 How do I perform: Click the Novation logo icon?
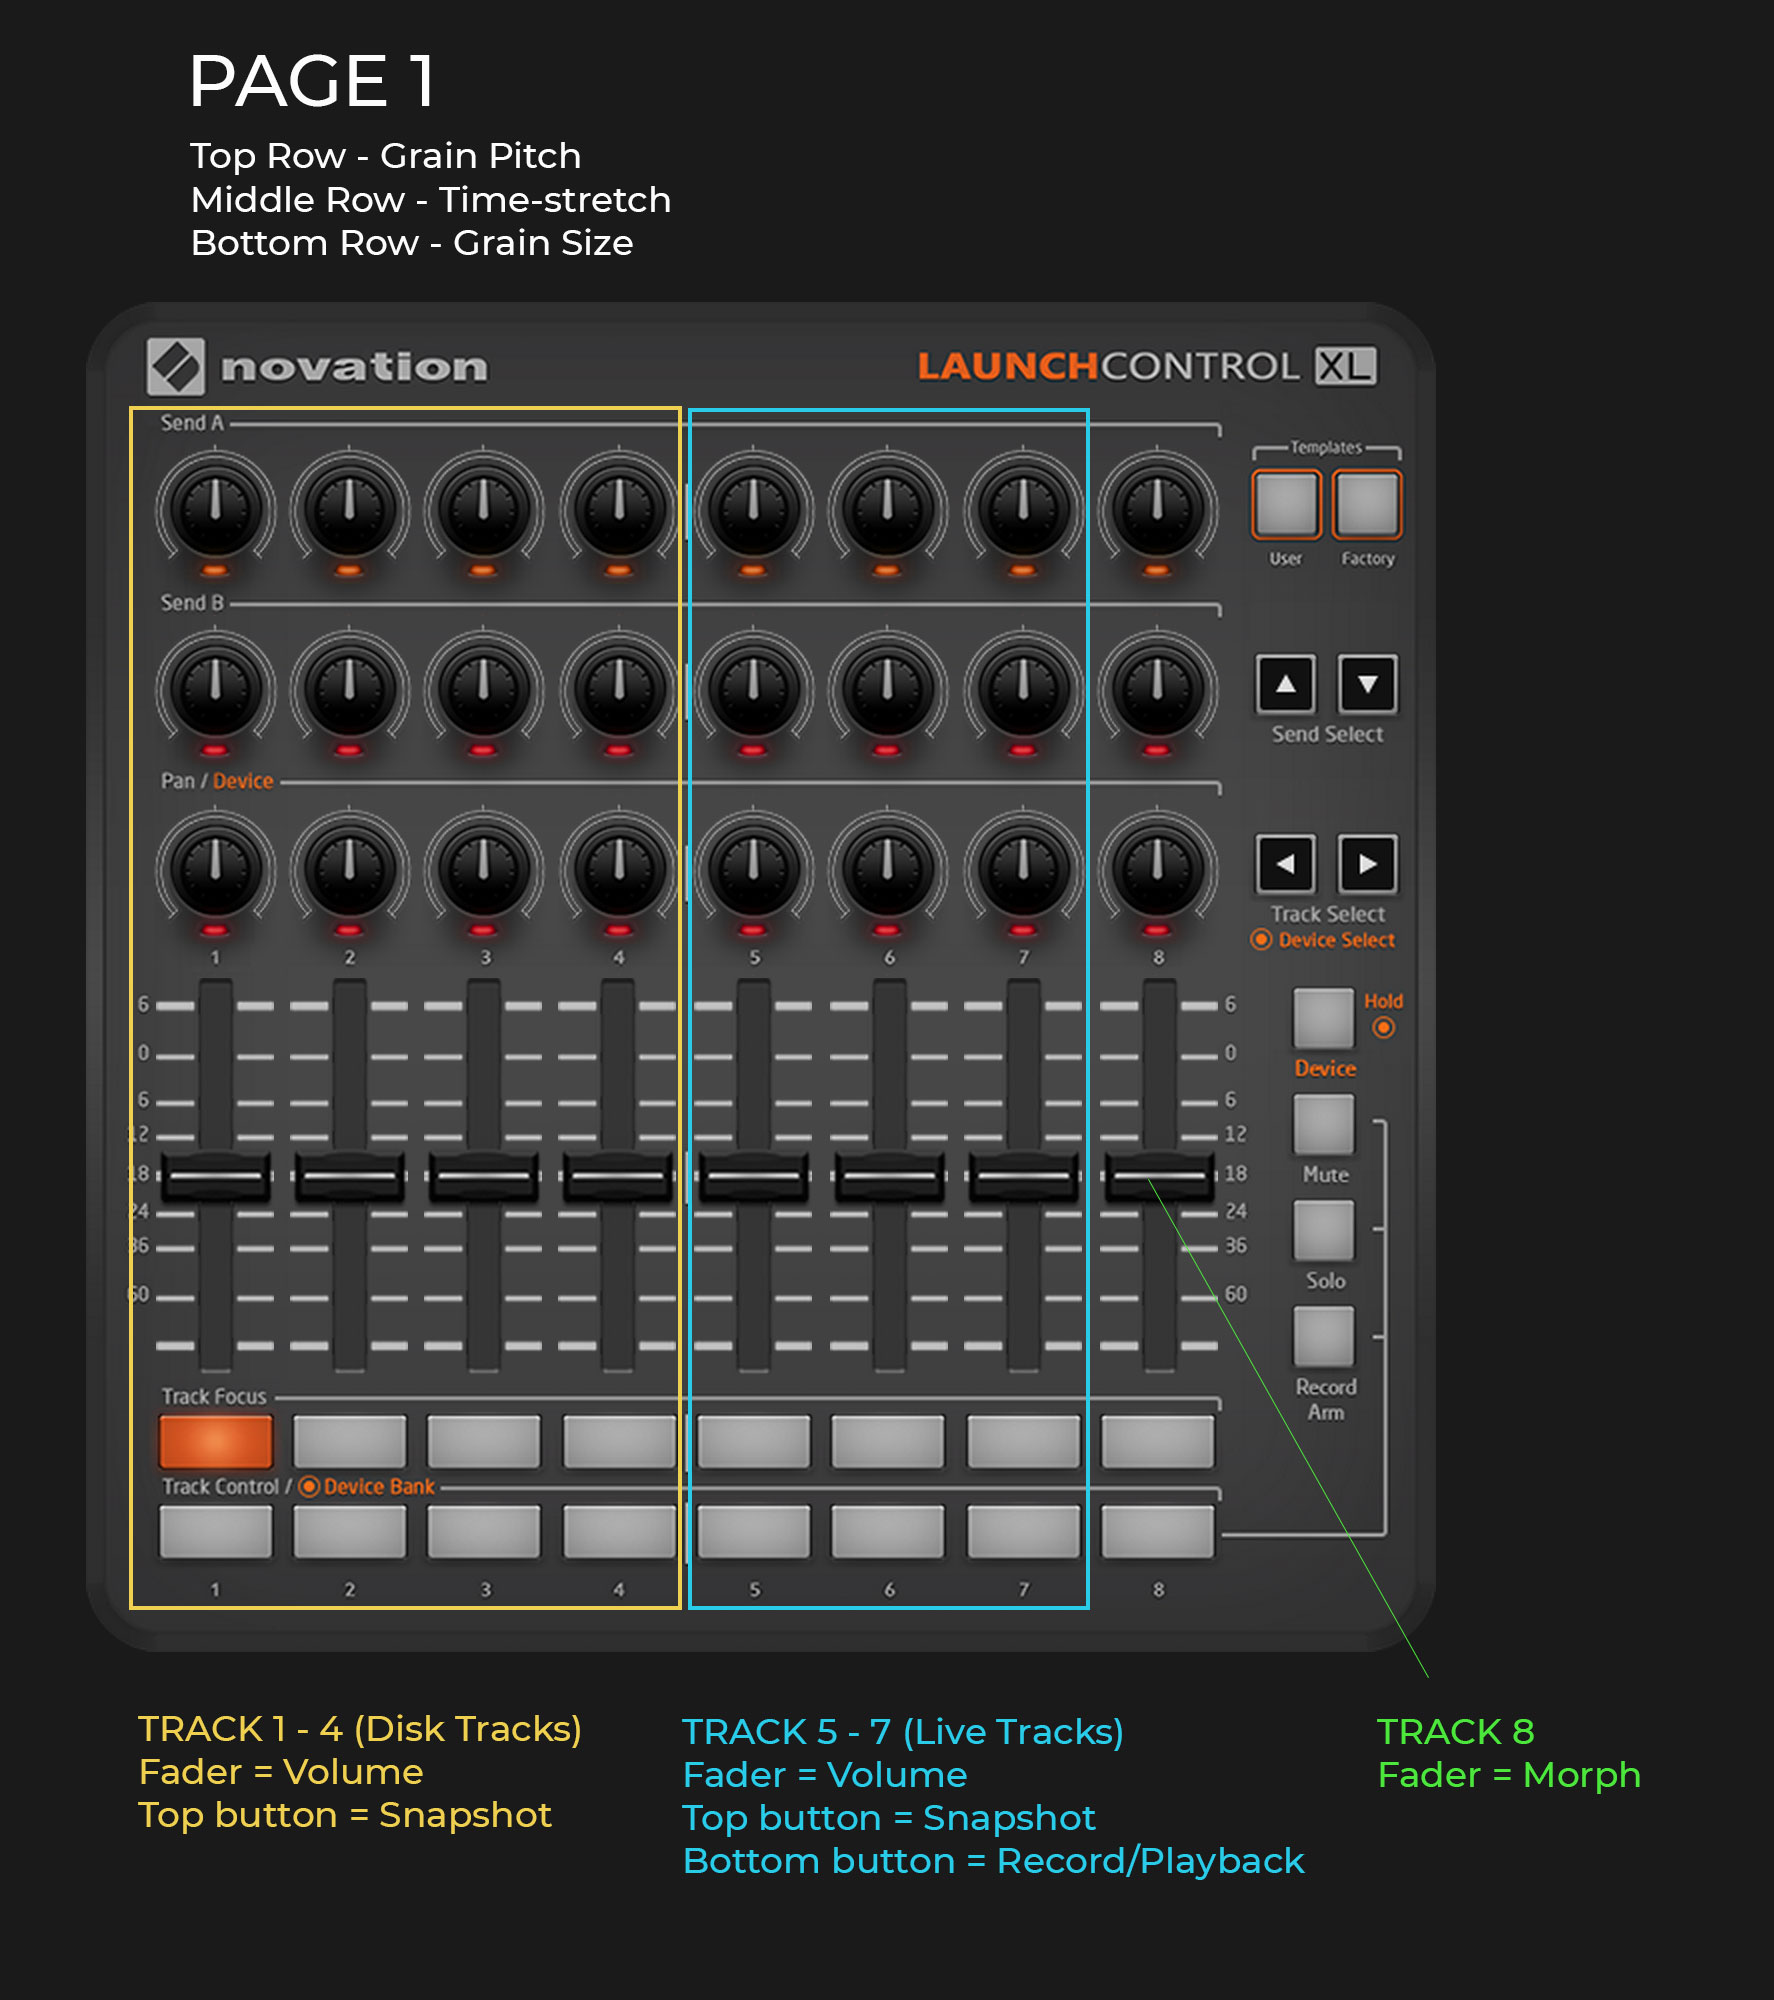click(176, 366)
